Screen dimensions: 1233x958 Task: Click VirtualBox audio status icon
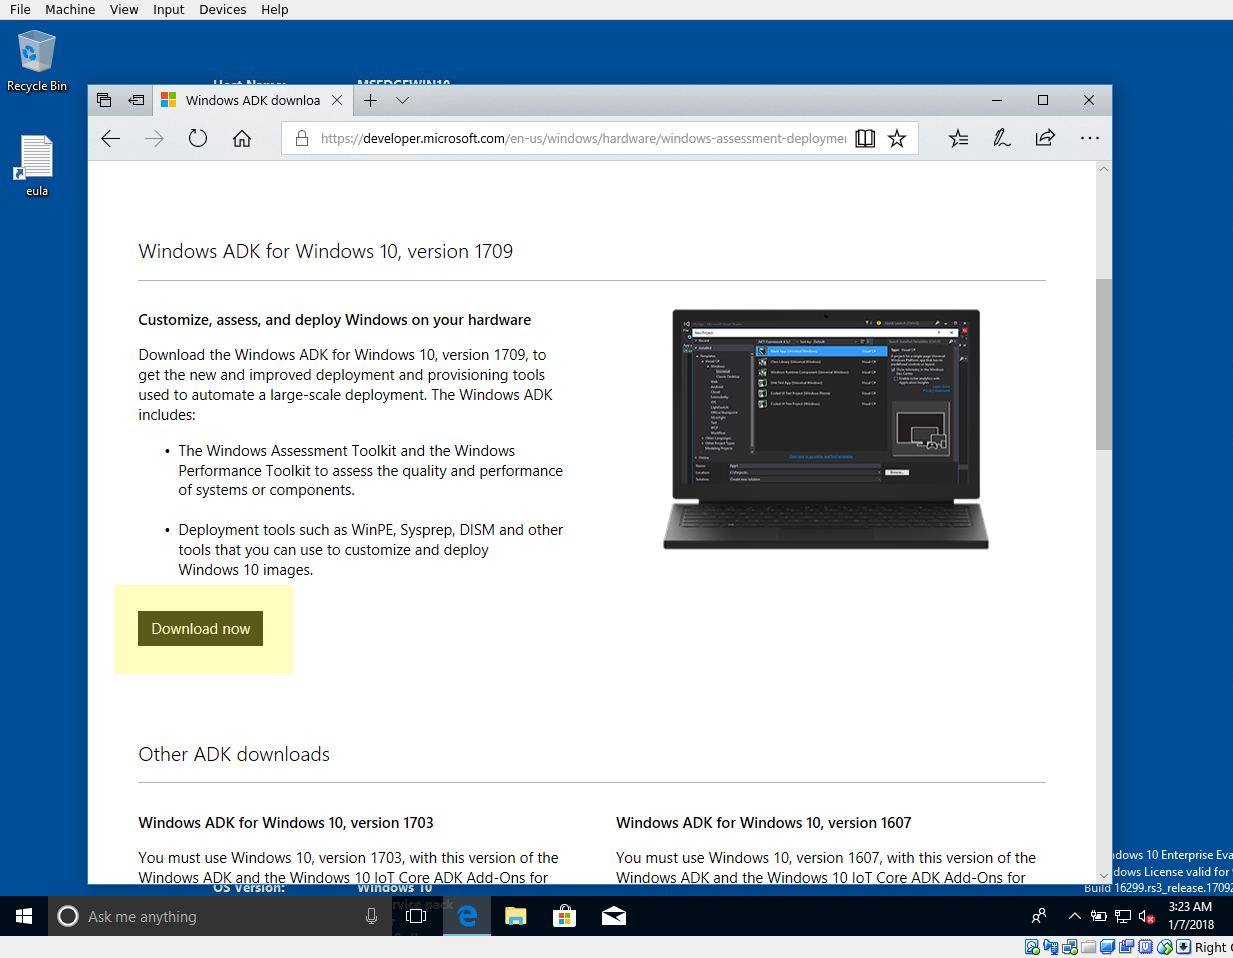coord(1051,947)
